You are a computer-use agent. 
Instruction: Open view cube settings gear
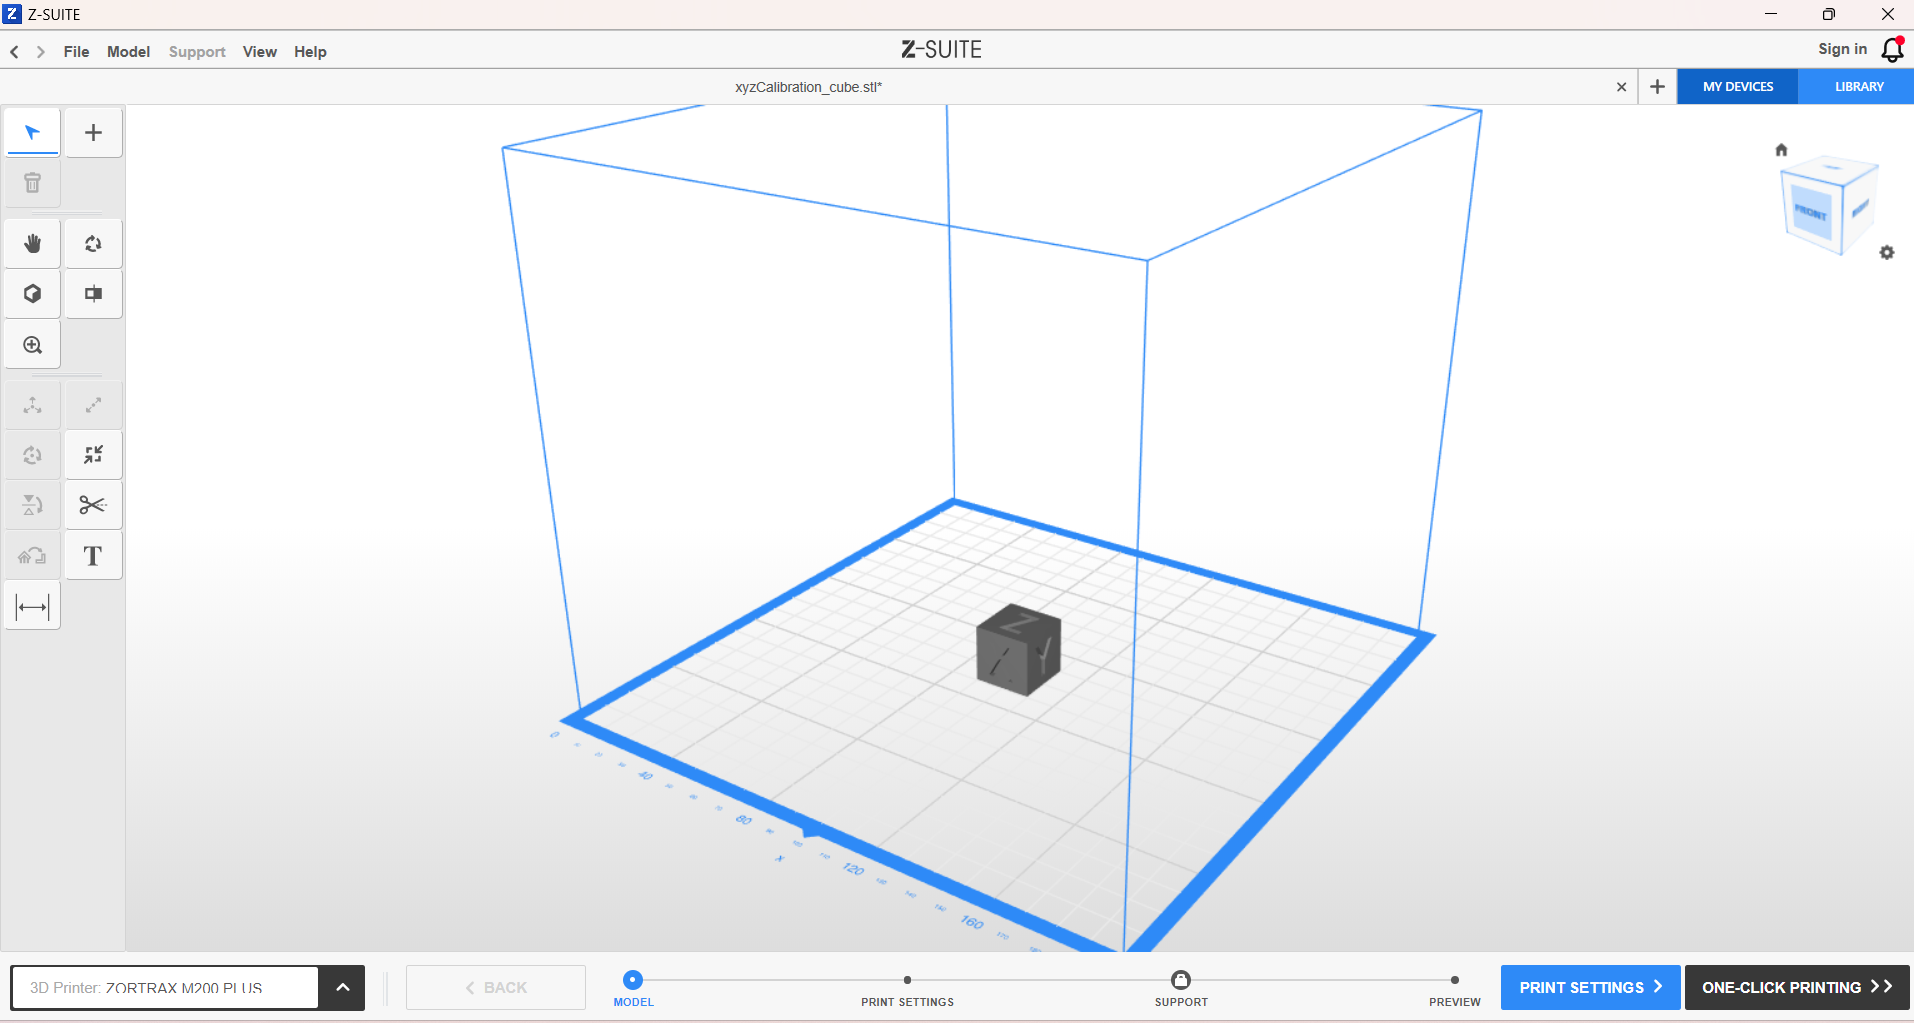1887,253
